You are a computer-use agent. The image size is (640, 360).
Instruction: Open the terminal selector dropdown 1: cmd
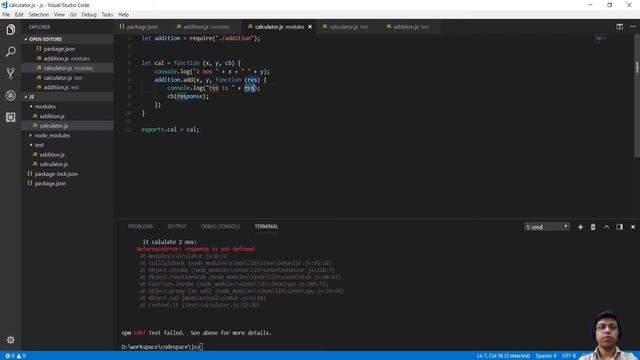[547, 227]
